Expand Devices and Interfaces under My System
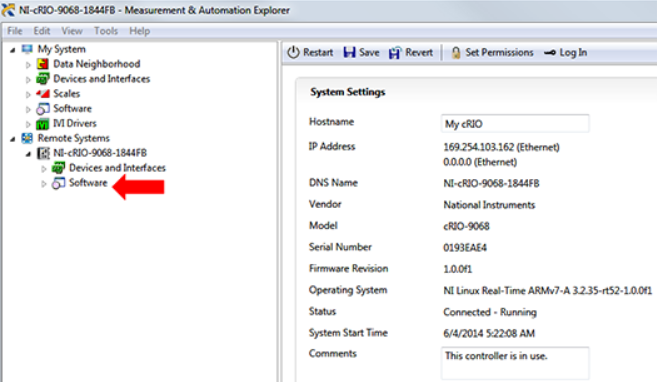The height and width of the screenshot is (382, 657). point(28,79)
